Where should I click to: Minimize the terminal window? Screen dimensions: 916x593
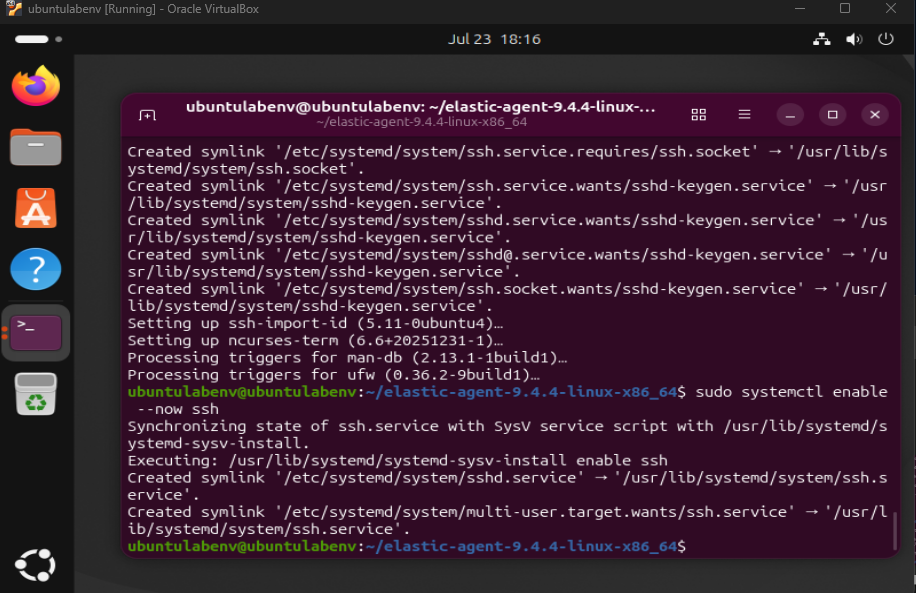pos(790,115)
